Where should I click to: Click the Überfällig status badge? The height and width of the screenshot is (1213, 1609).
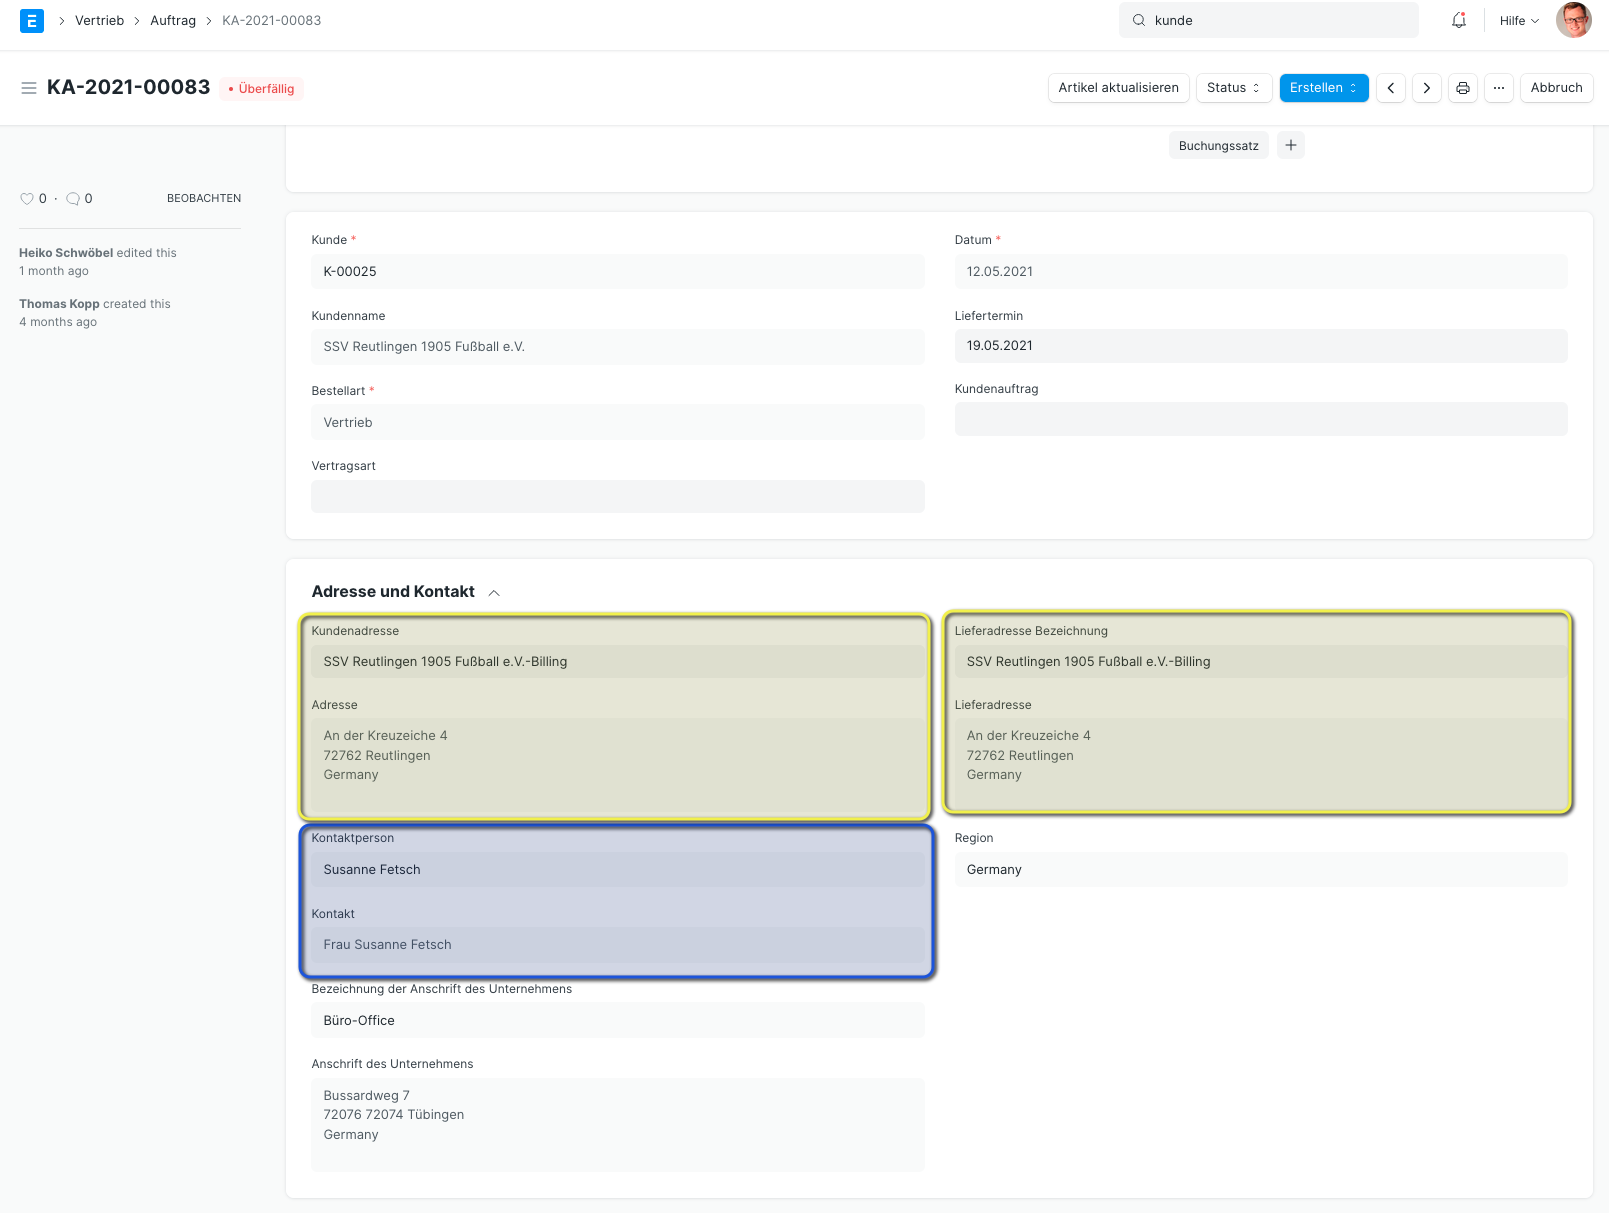262,89
